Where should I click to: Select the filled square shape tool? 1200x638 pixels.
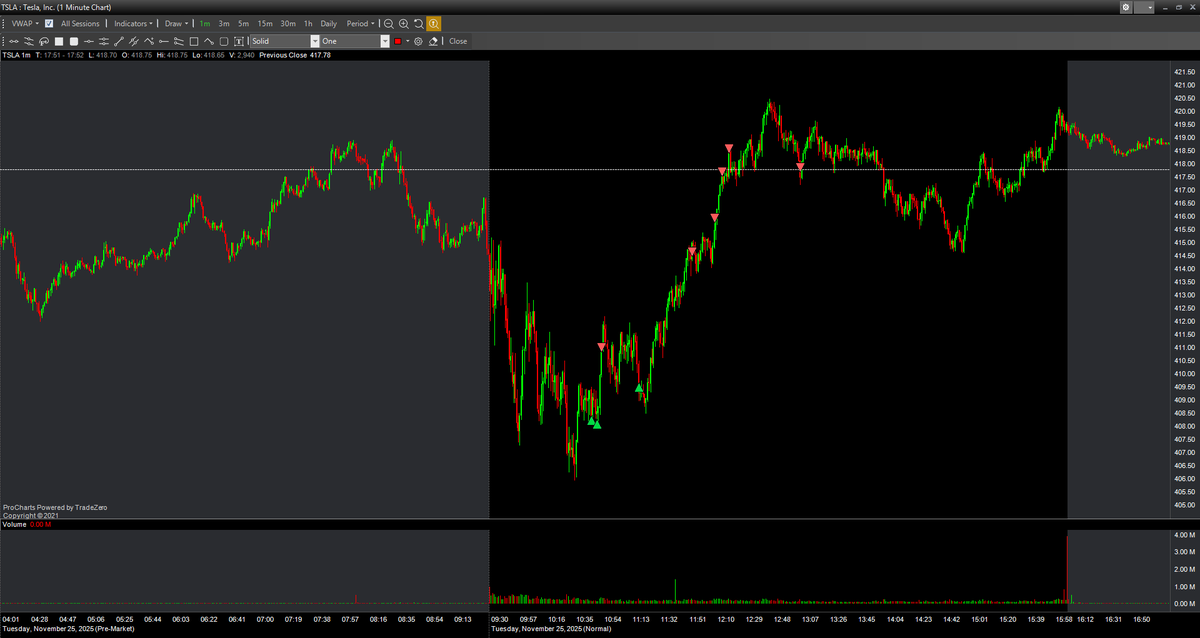click(x=59, y=41)
